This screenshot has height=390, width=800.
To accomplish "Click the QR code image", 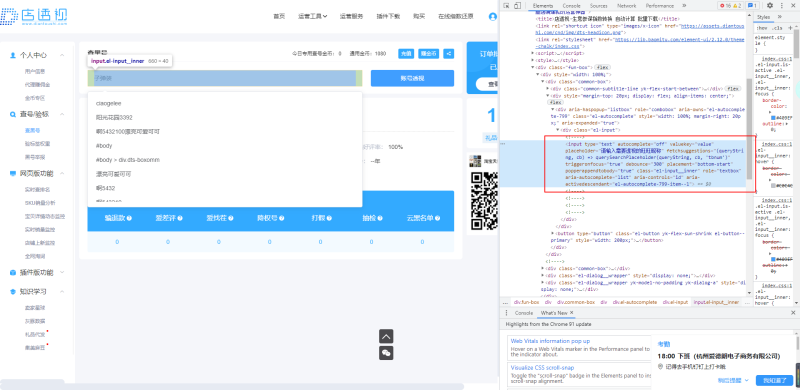I will point(483,201).
